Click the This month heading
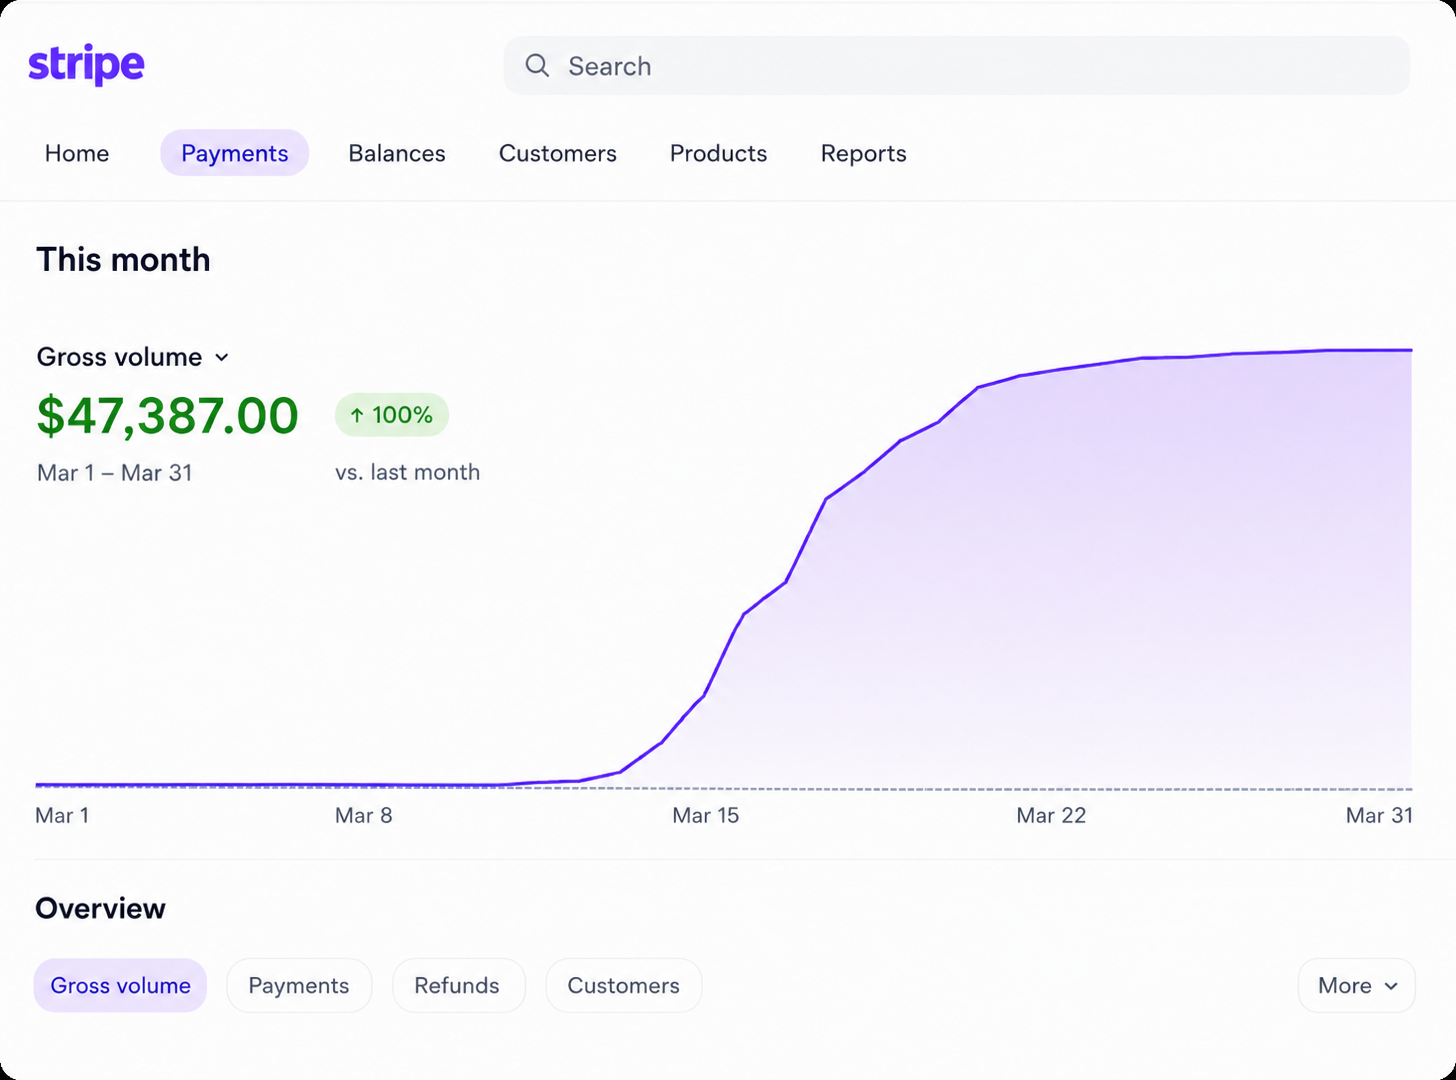 point(124,260)
